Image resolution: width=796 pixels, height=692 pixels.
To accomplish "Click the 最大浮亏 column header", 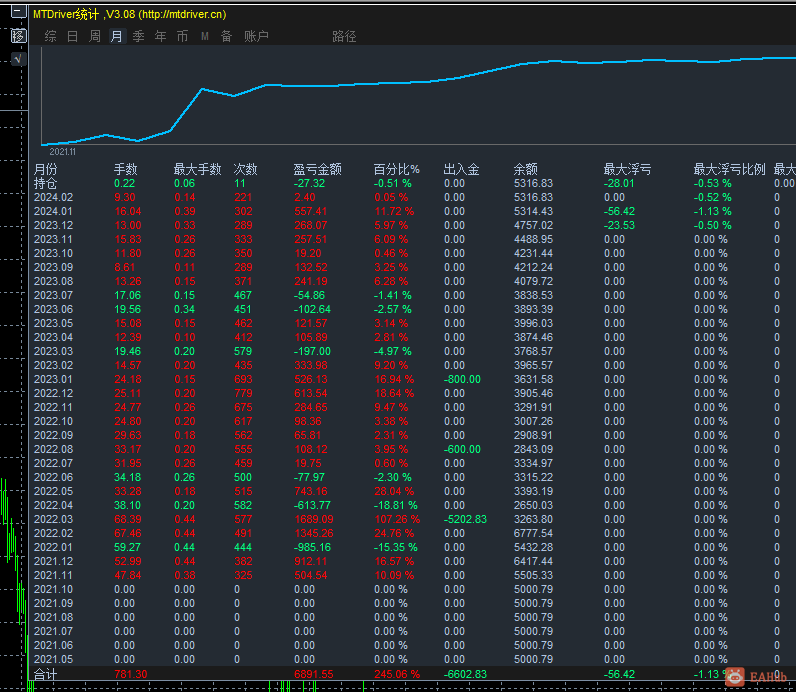I will click(x=627, y=170).
